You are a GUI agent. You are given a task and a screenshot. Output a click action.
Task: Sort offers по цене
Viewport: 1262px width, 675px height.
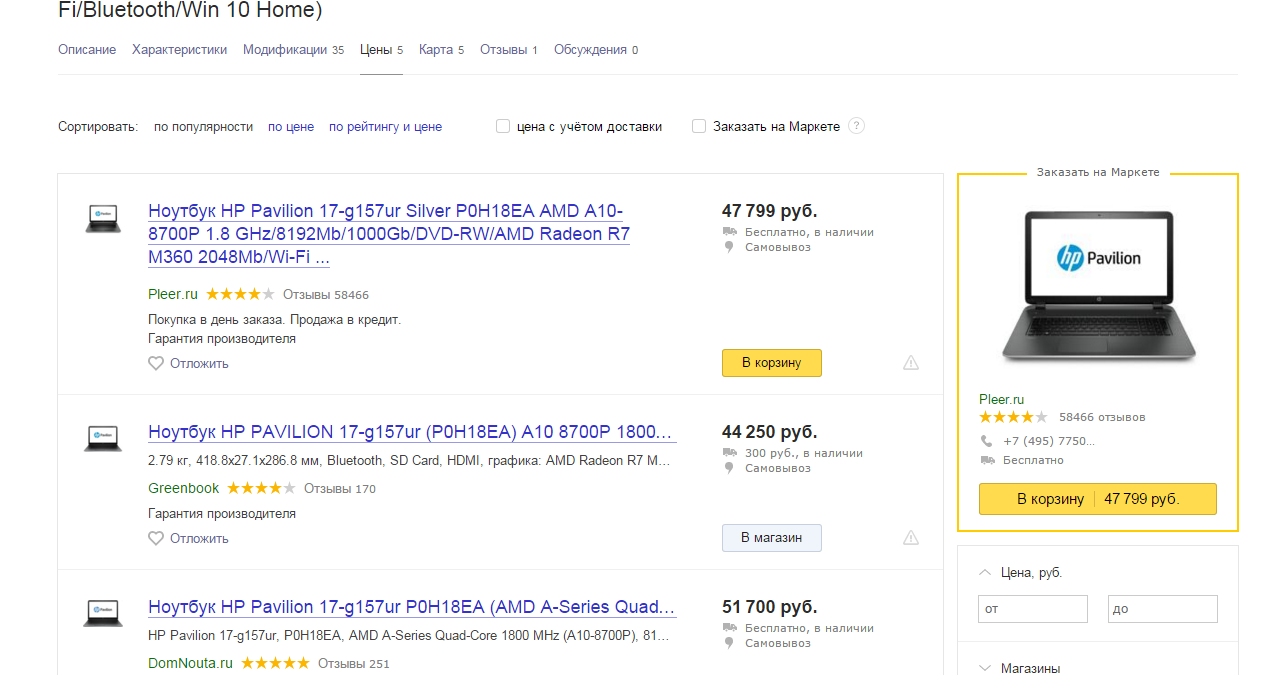pos(291,127)
